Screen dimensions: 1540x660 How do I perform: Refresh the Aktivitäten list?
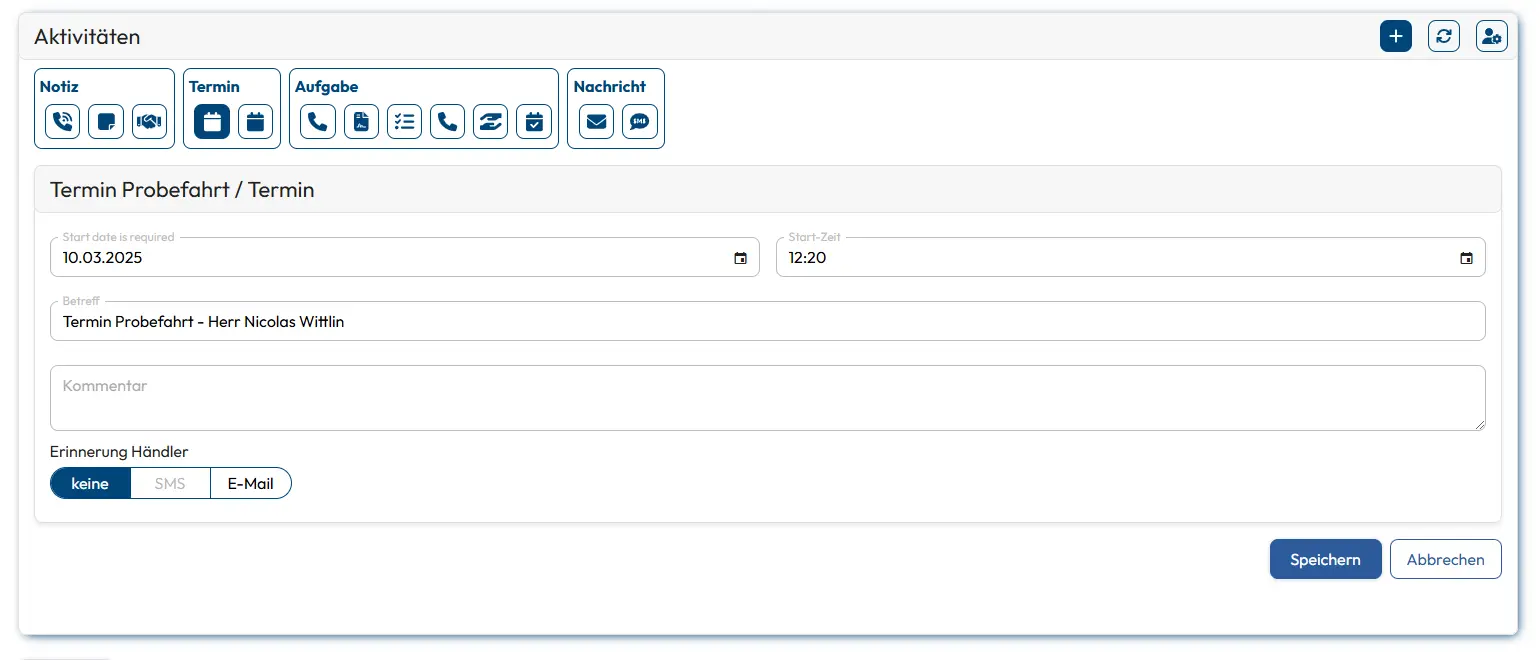coord(1443,37)
